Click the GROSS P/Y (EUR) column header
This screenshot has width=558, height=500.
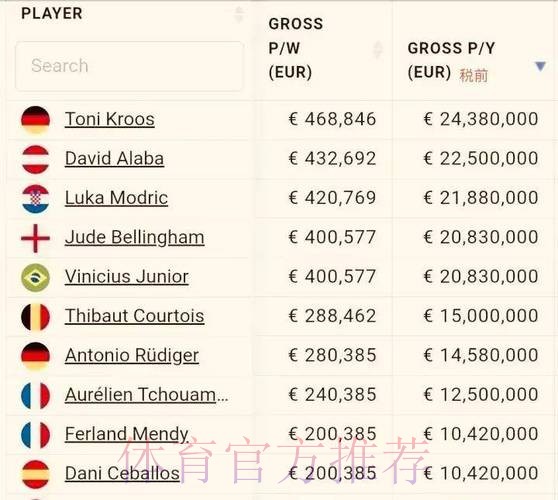pyautogui.click(x=451, y=60)
